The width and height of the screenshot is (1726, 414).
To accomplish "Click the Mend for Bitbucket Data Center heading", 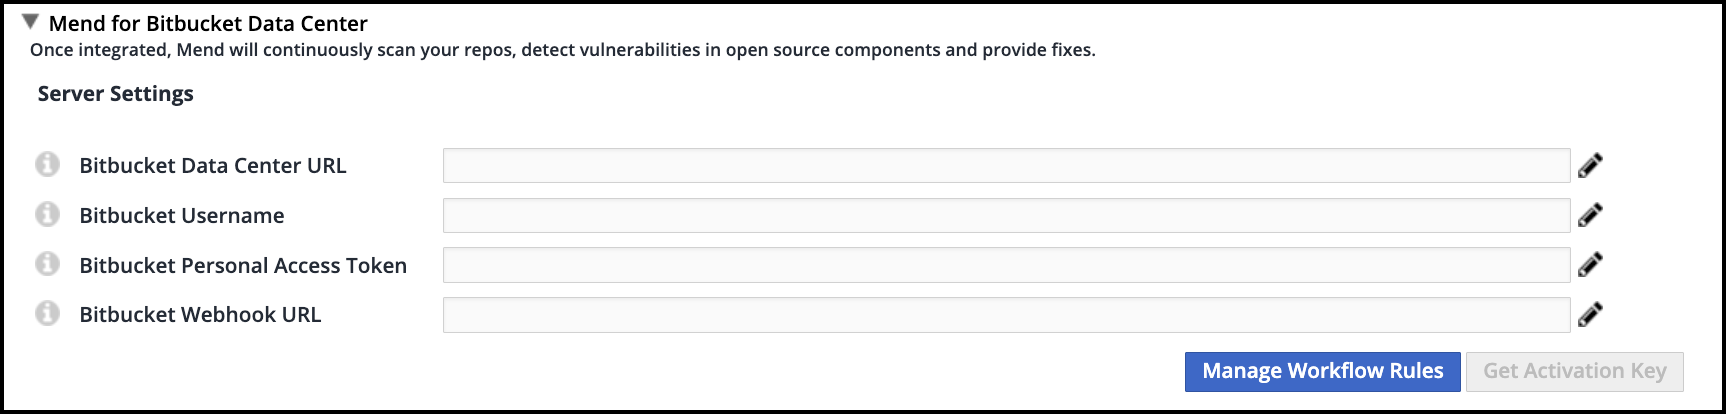I will click(x=208, y=23).
